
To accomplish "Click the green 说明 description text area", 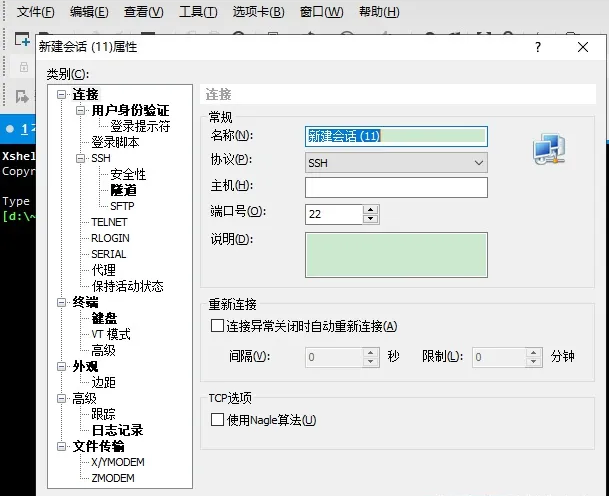I will [396, 254].
